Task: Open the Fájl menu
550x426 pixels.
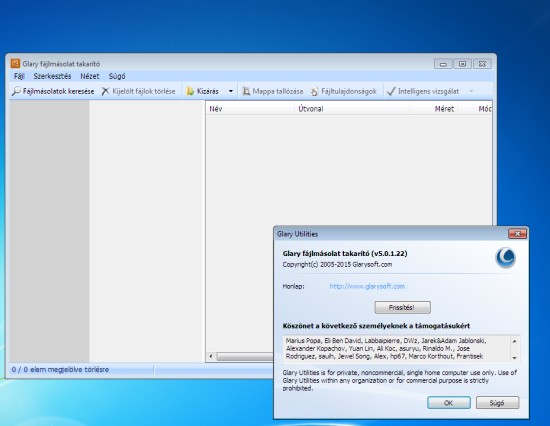Action: click(19, 76)
